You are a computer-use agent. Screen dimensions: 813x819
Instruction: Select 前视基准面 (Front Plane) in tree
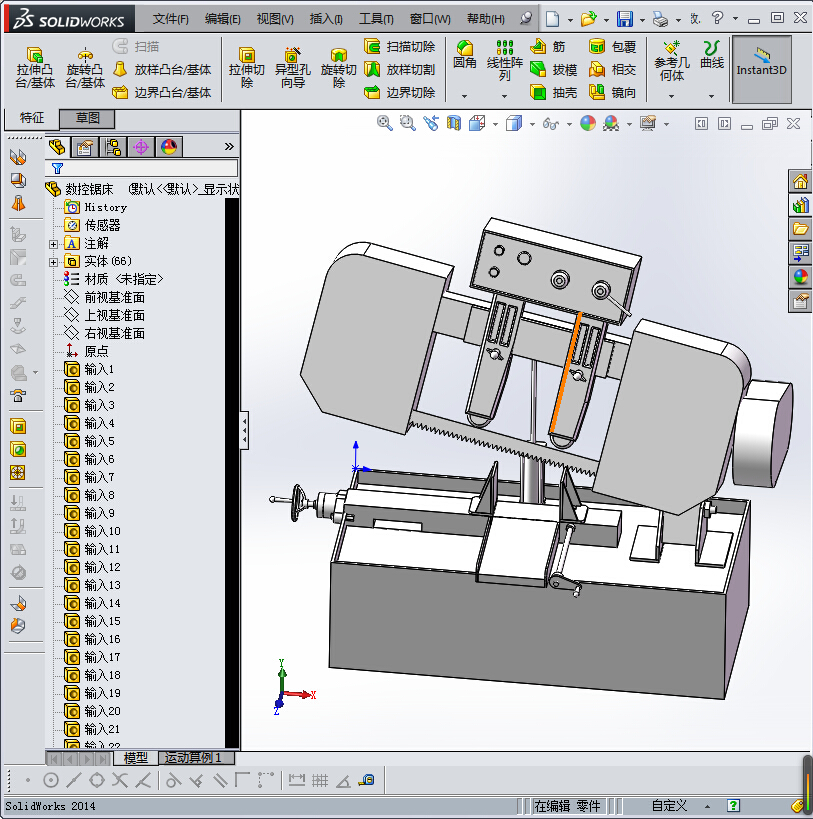(x=104, y=298)
